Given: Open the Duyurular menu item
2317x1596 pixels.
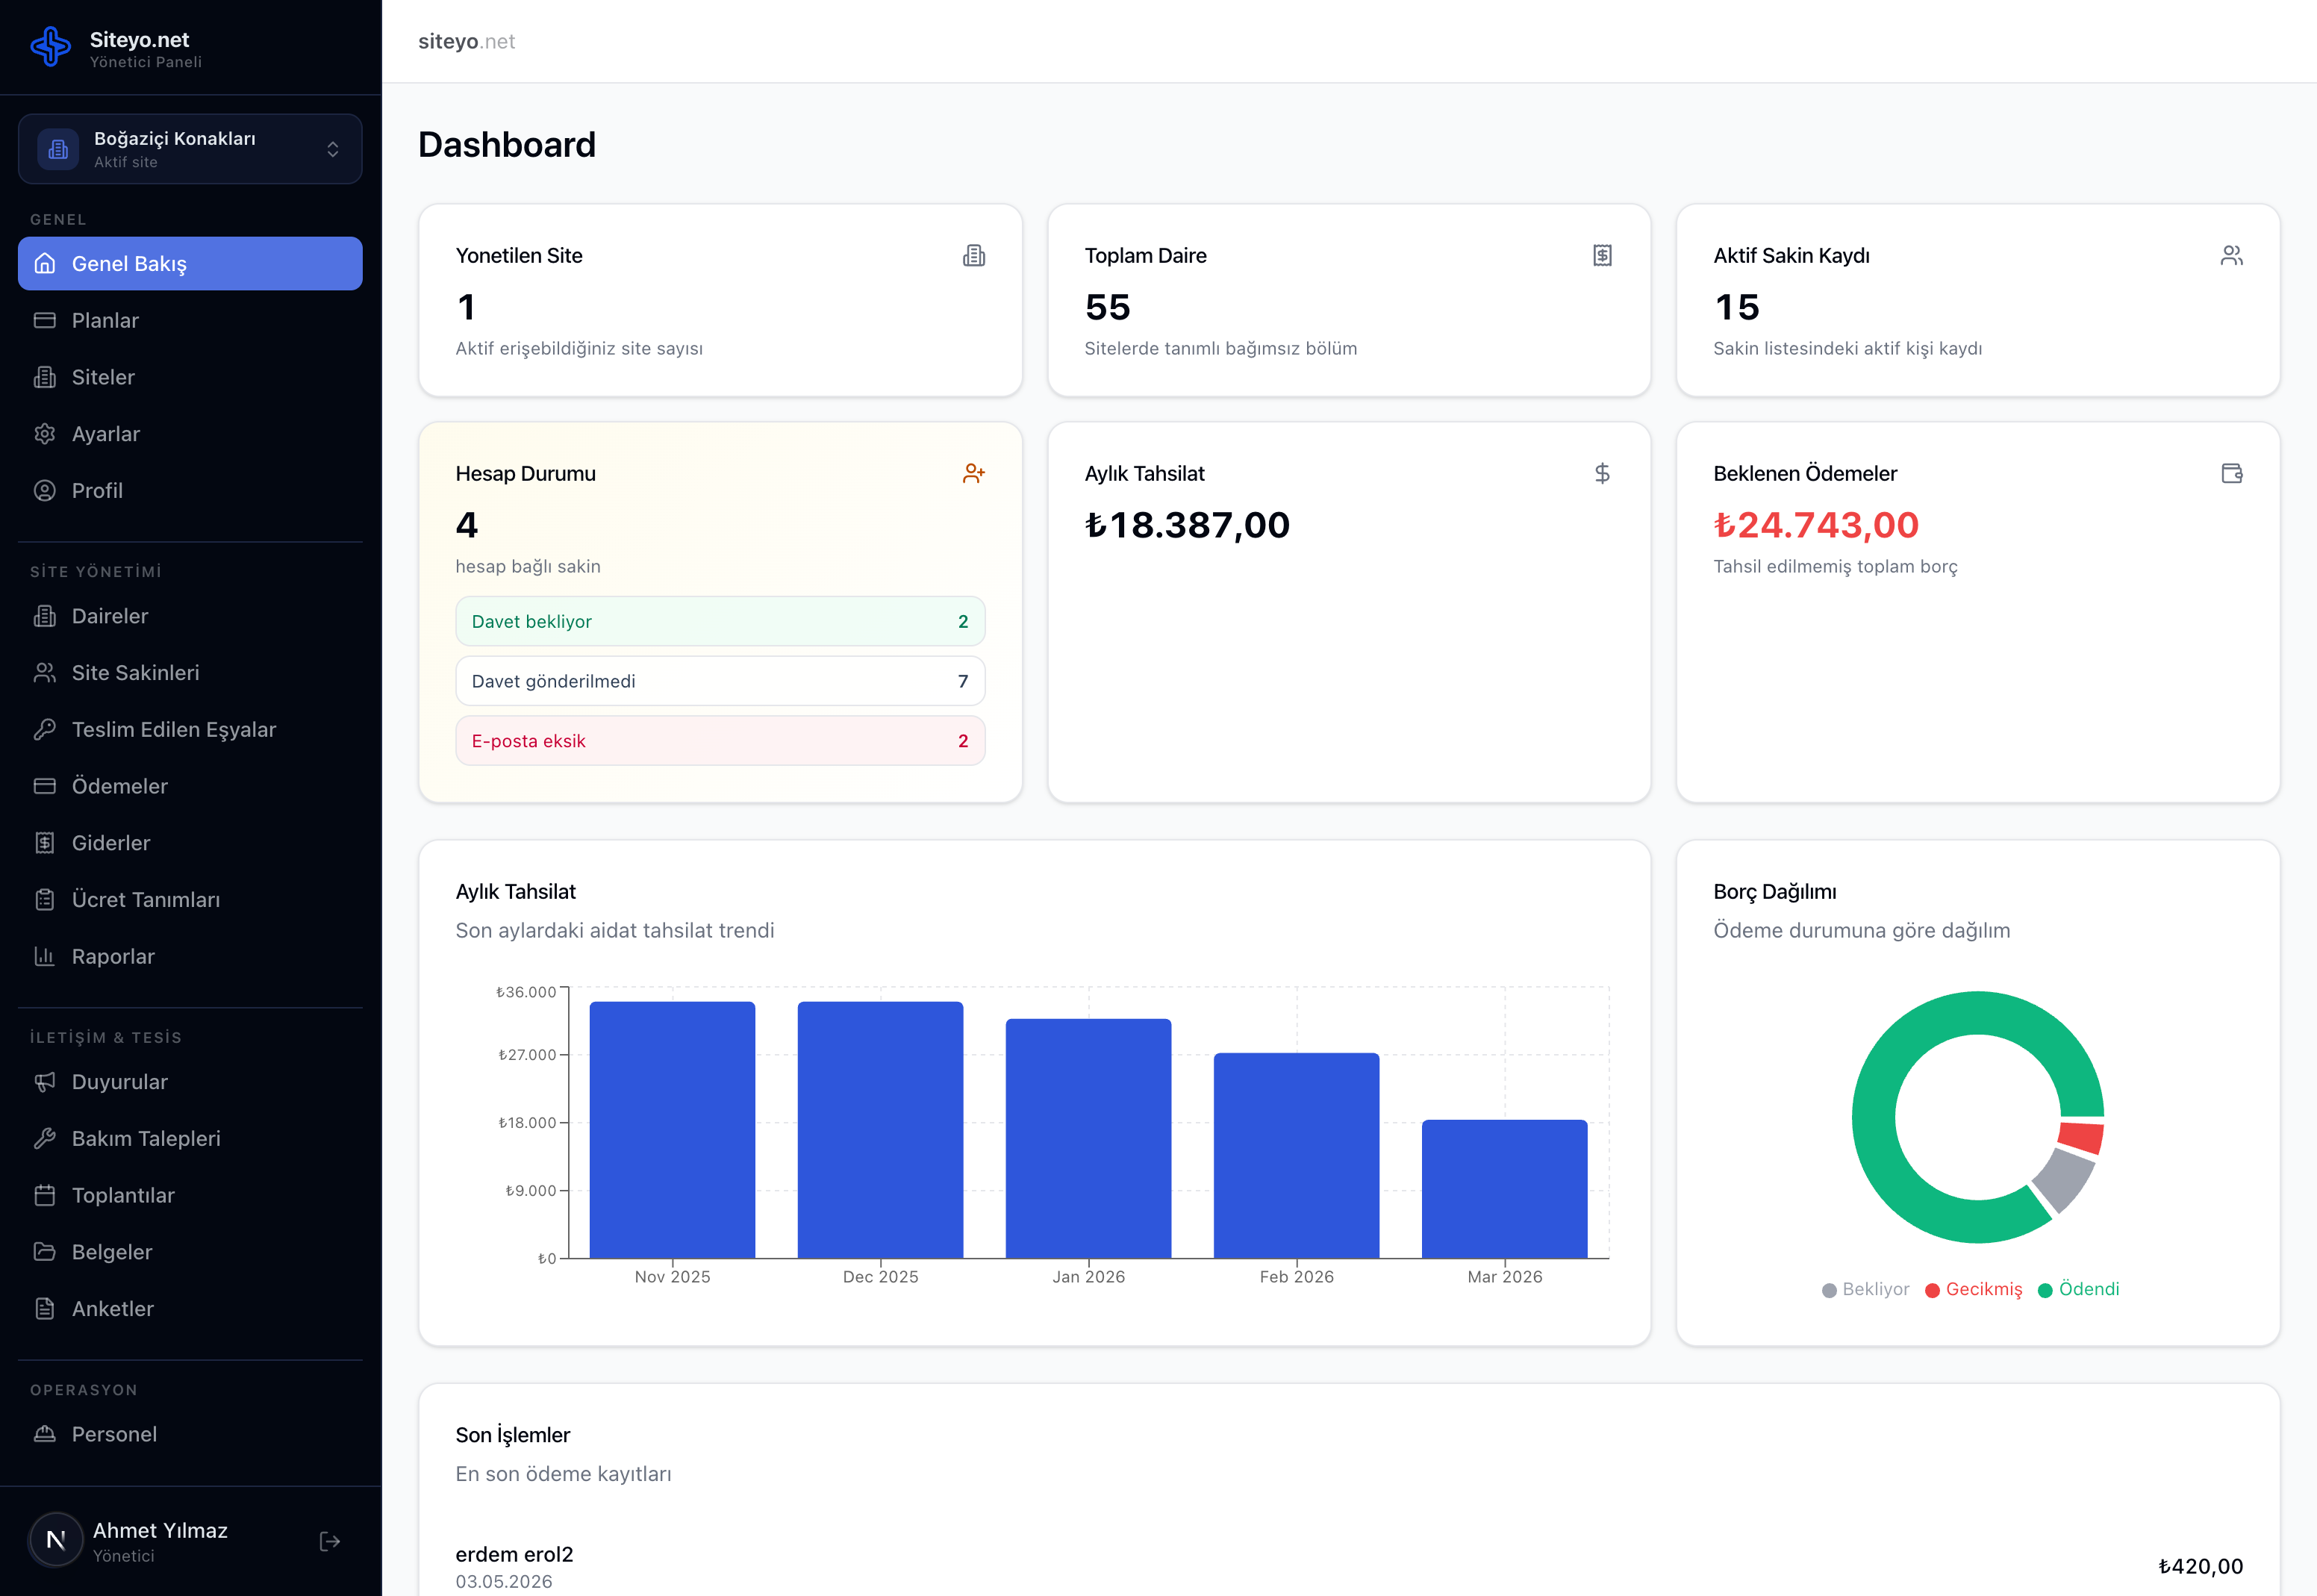Looking at the screenshot, I should 119,1082.
